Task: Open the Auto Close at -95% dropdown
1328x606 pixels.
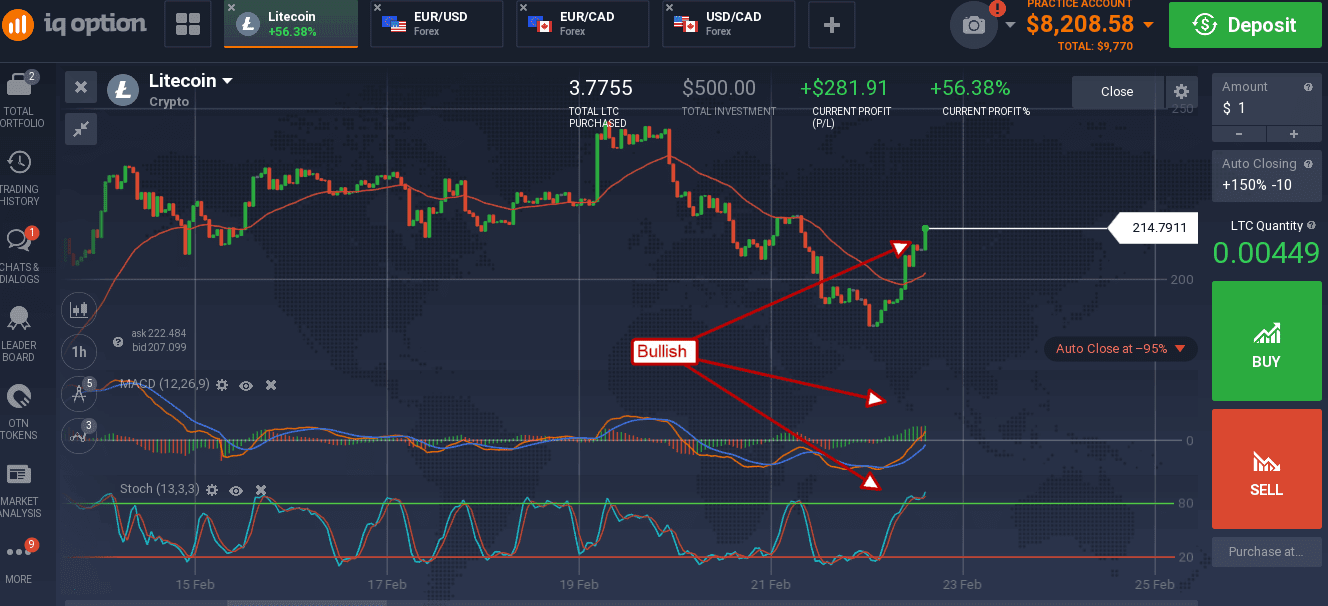Action: 1120,349
